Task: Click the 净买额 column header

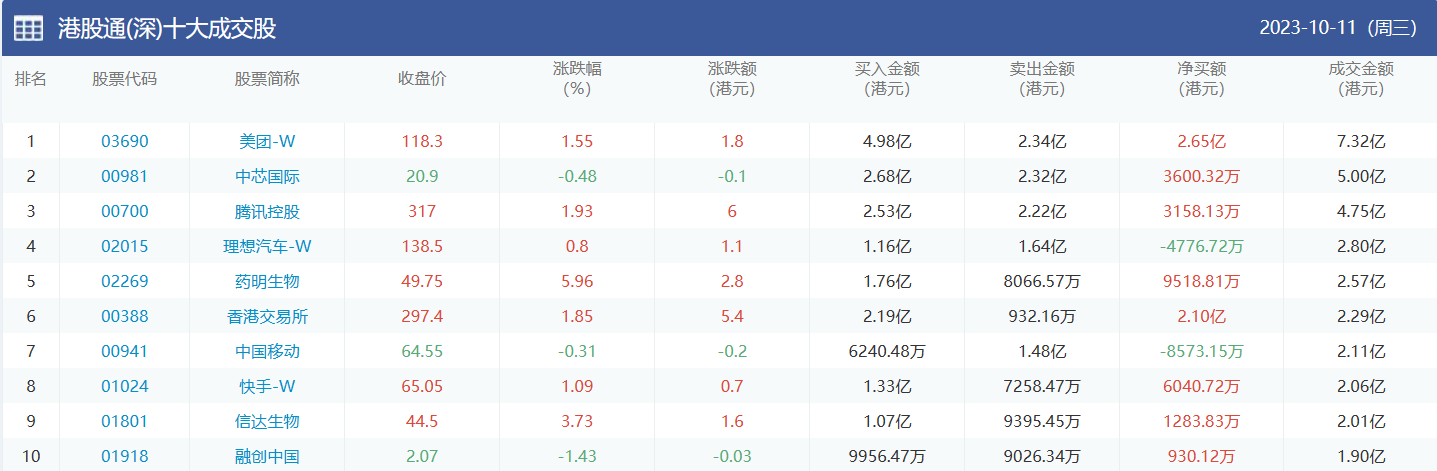Action: click(1201, 79)
